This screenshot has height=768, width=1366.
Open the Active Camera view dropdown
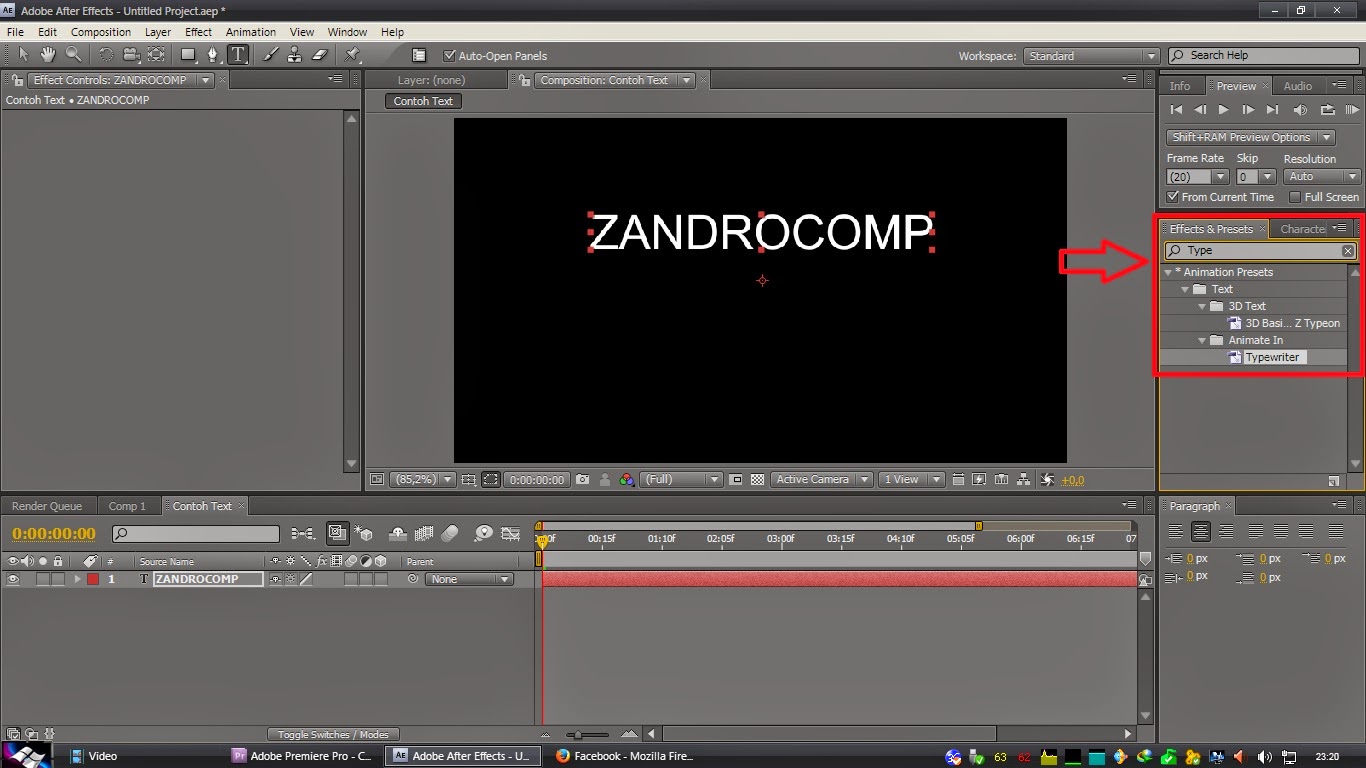tap(821, 480)
